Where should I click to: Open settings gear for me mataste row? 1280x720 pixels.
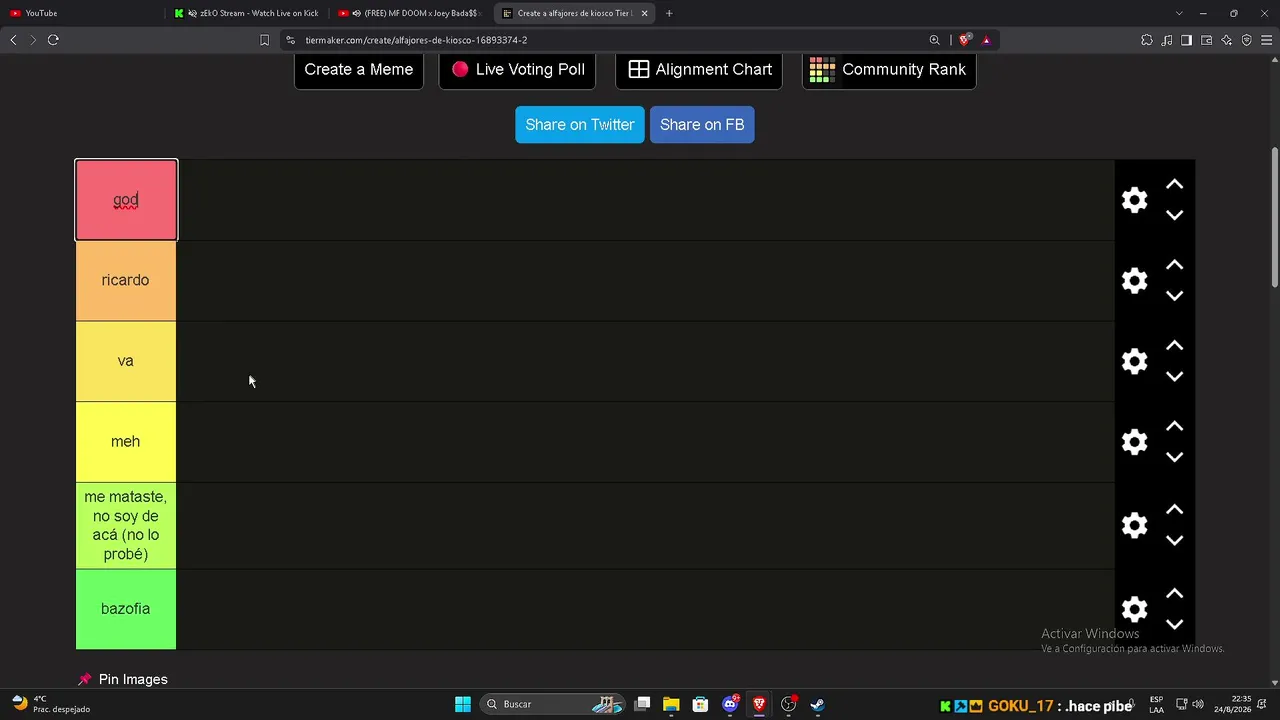pos(1134,525)
